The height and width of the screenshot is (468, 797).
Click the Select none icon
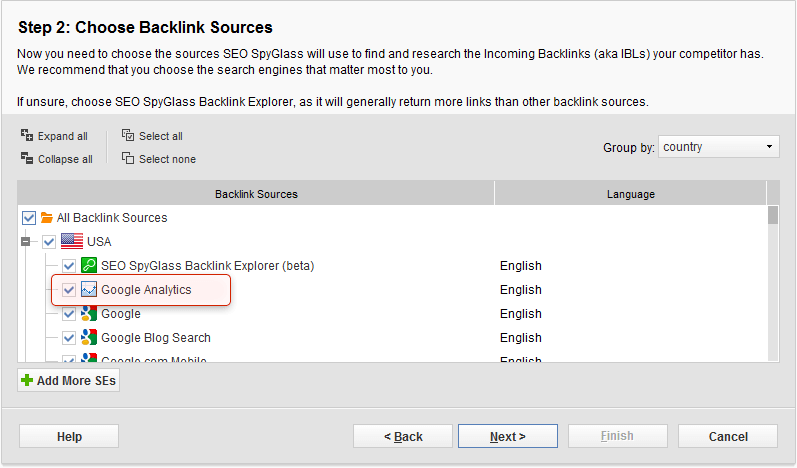tap(128, 158)
